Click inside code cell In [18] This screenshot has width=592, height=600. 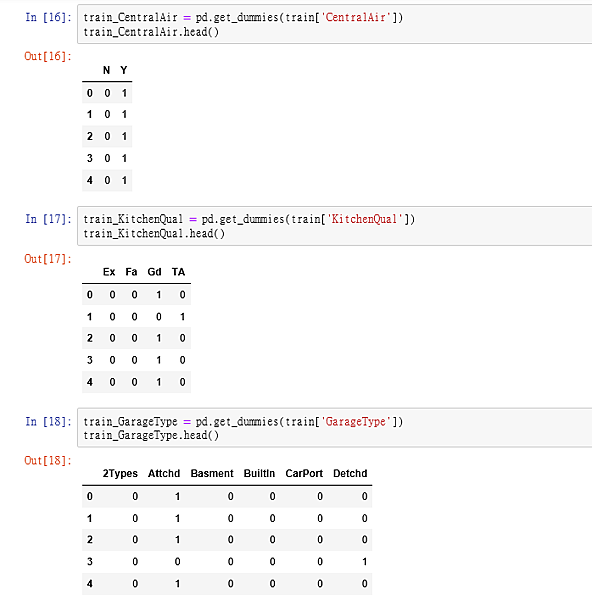pyautogui.click(x=335, y=428)
